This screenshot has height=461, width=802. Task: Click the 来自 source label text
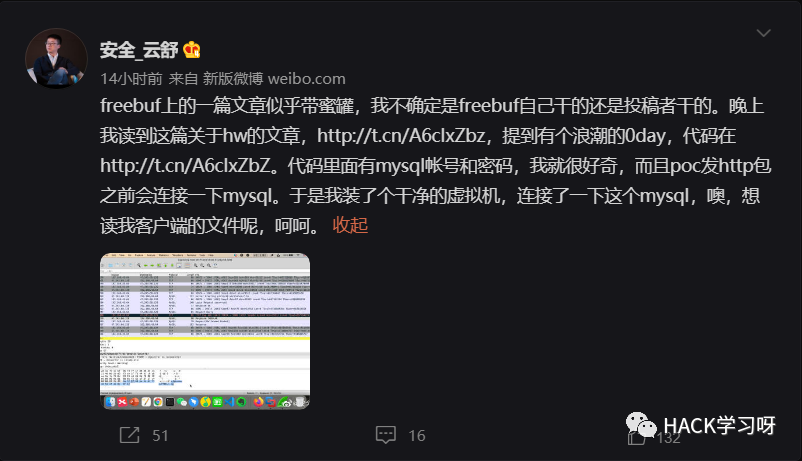pos(183,79)
